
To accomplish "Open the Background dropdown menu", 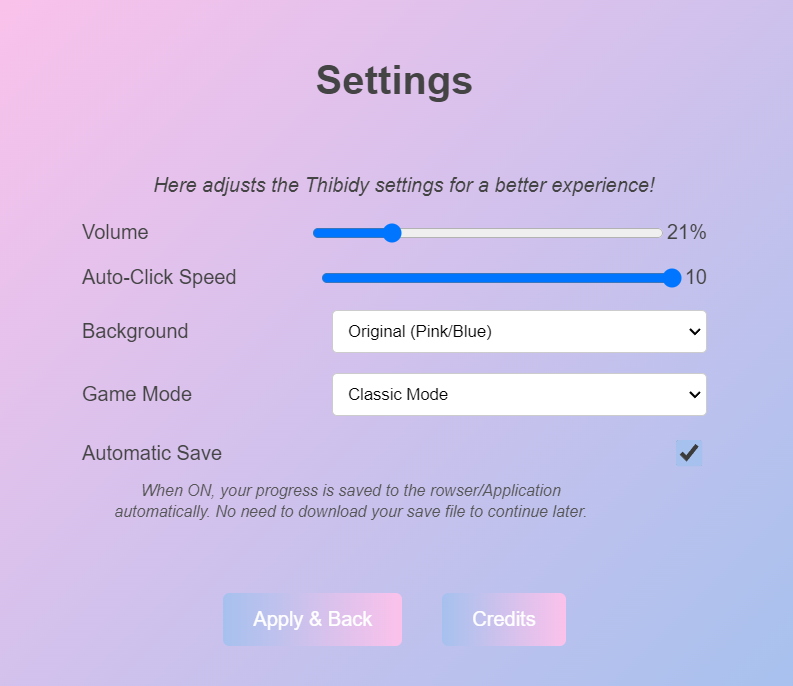I will (x=518, y=331).
